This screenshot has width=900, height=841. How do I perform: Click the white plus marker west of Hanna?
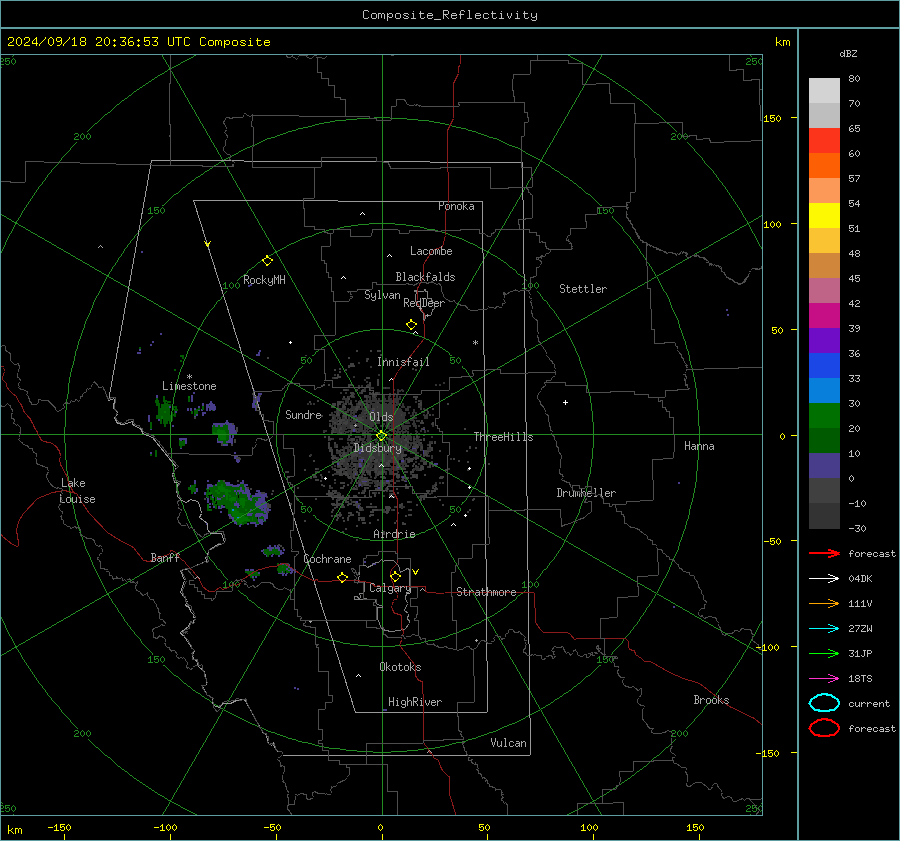point(565,402)
